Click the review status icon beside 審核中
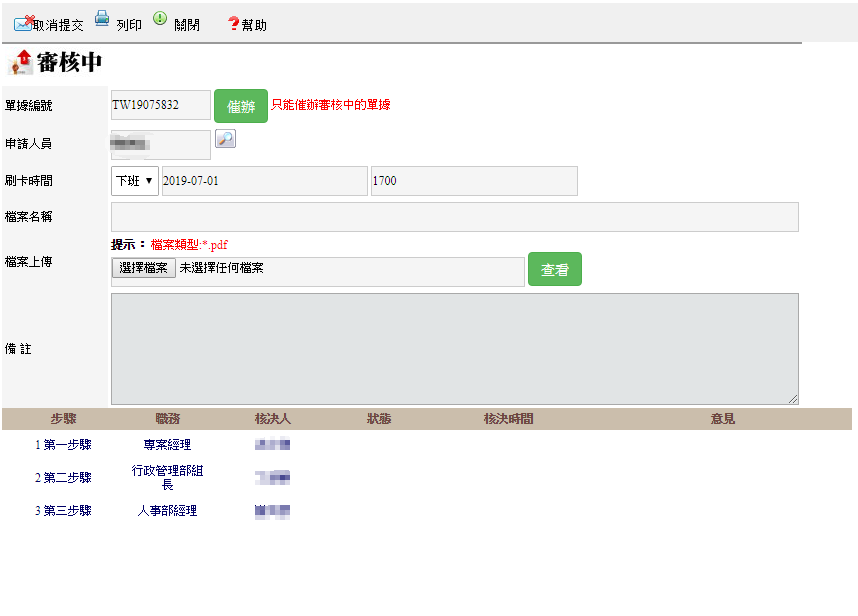Screen dimensions: 858x616 (20, 63)
